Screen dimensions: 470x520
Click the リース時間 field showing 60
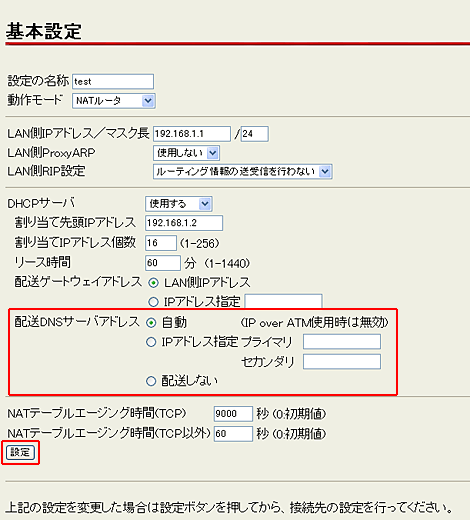coord(163,263)
